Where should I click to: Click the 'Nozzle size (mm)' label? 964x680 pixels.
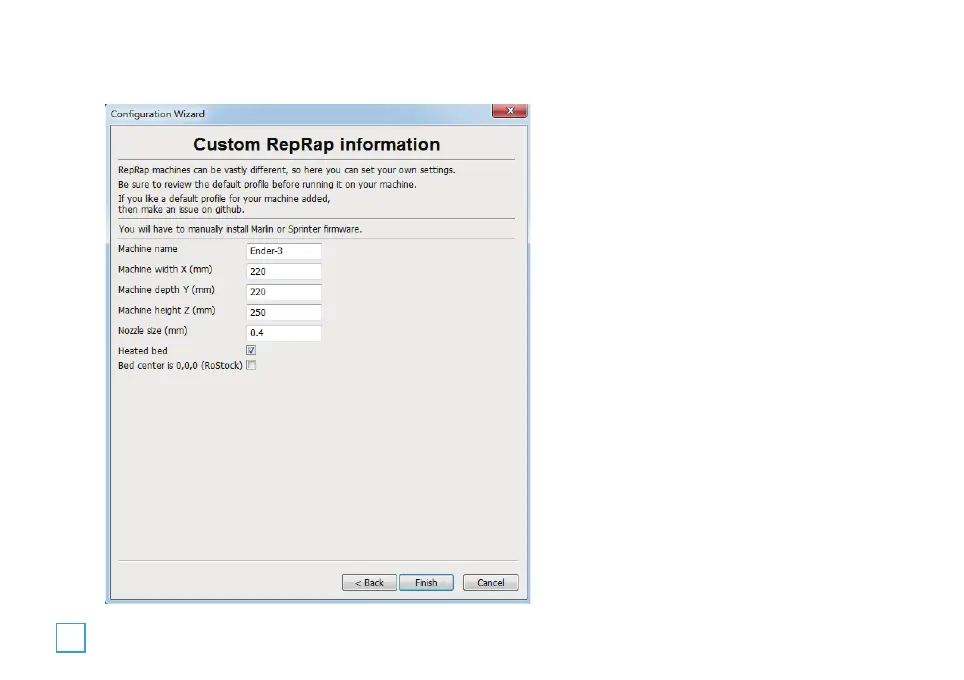pos(153,331)
